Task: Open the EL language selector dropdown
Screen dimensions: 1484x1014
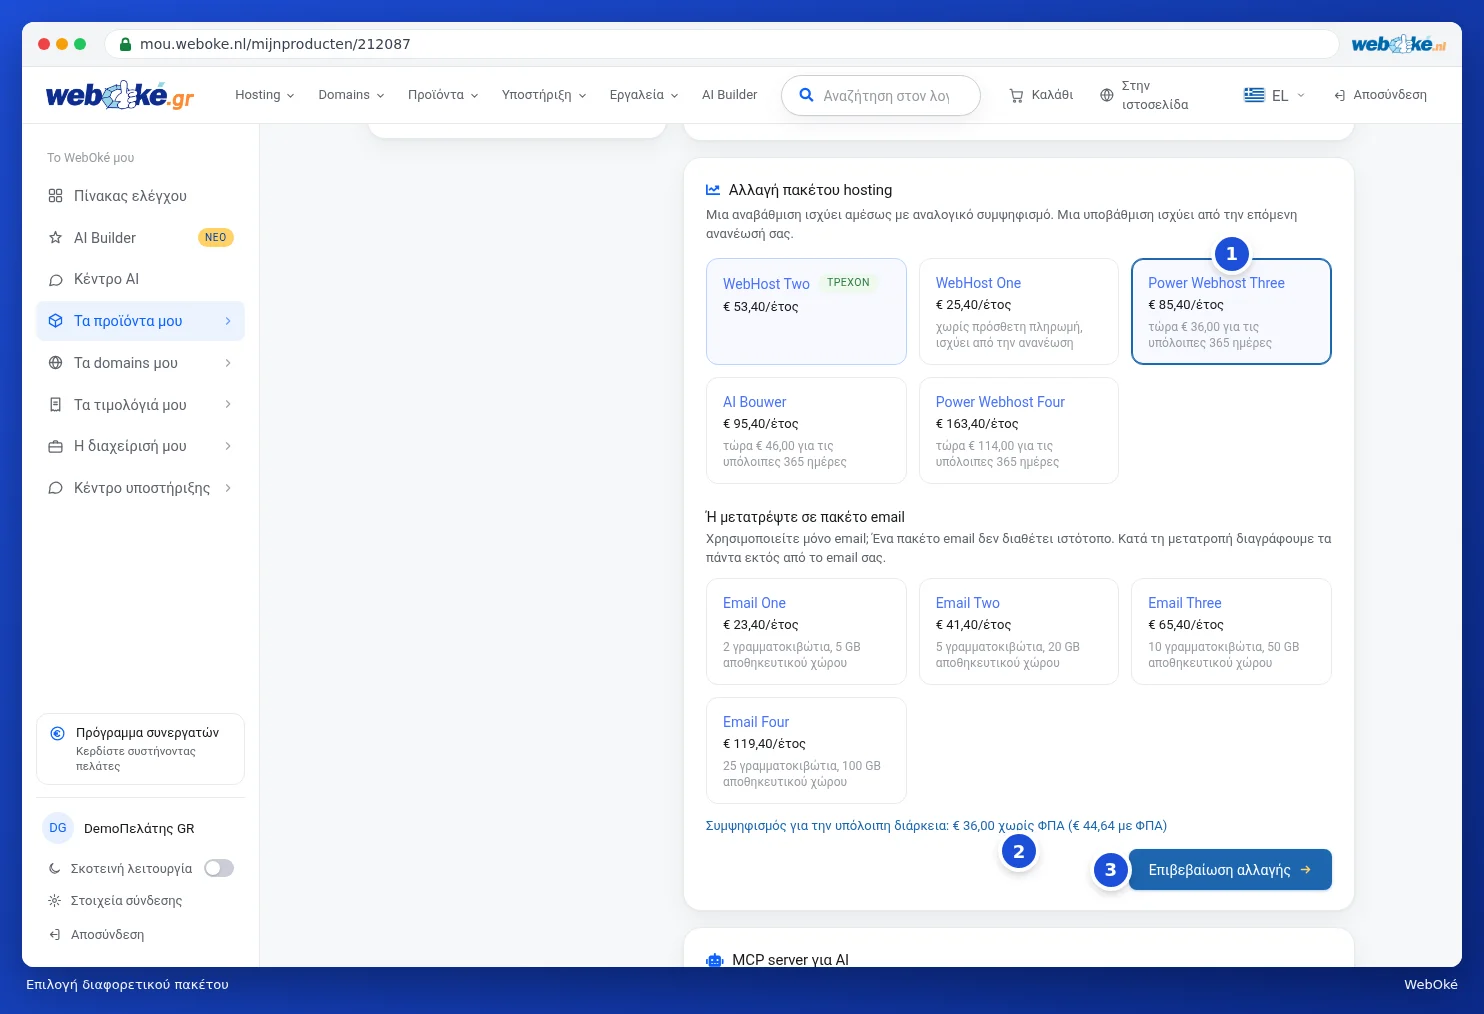Action: coord(1275,95)
